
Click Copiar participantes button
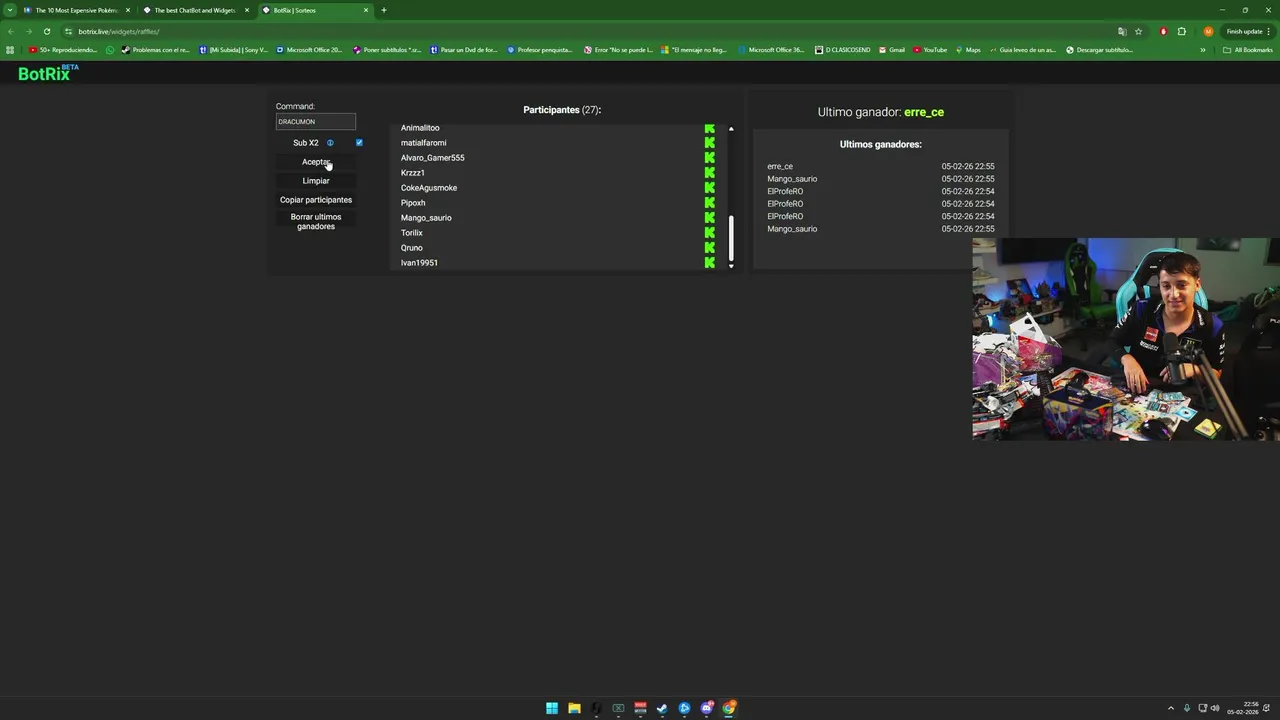[316, 200]
